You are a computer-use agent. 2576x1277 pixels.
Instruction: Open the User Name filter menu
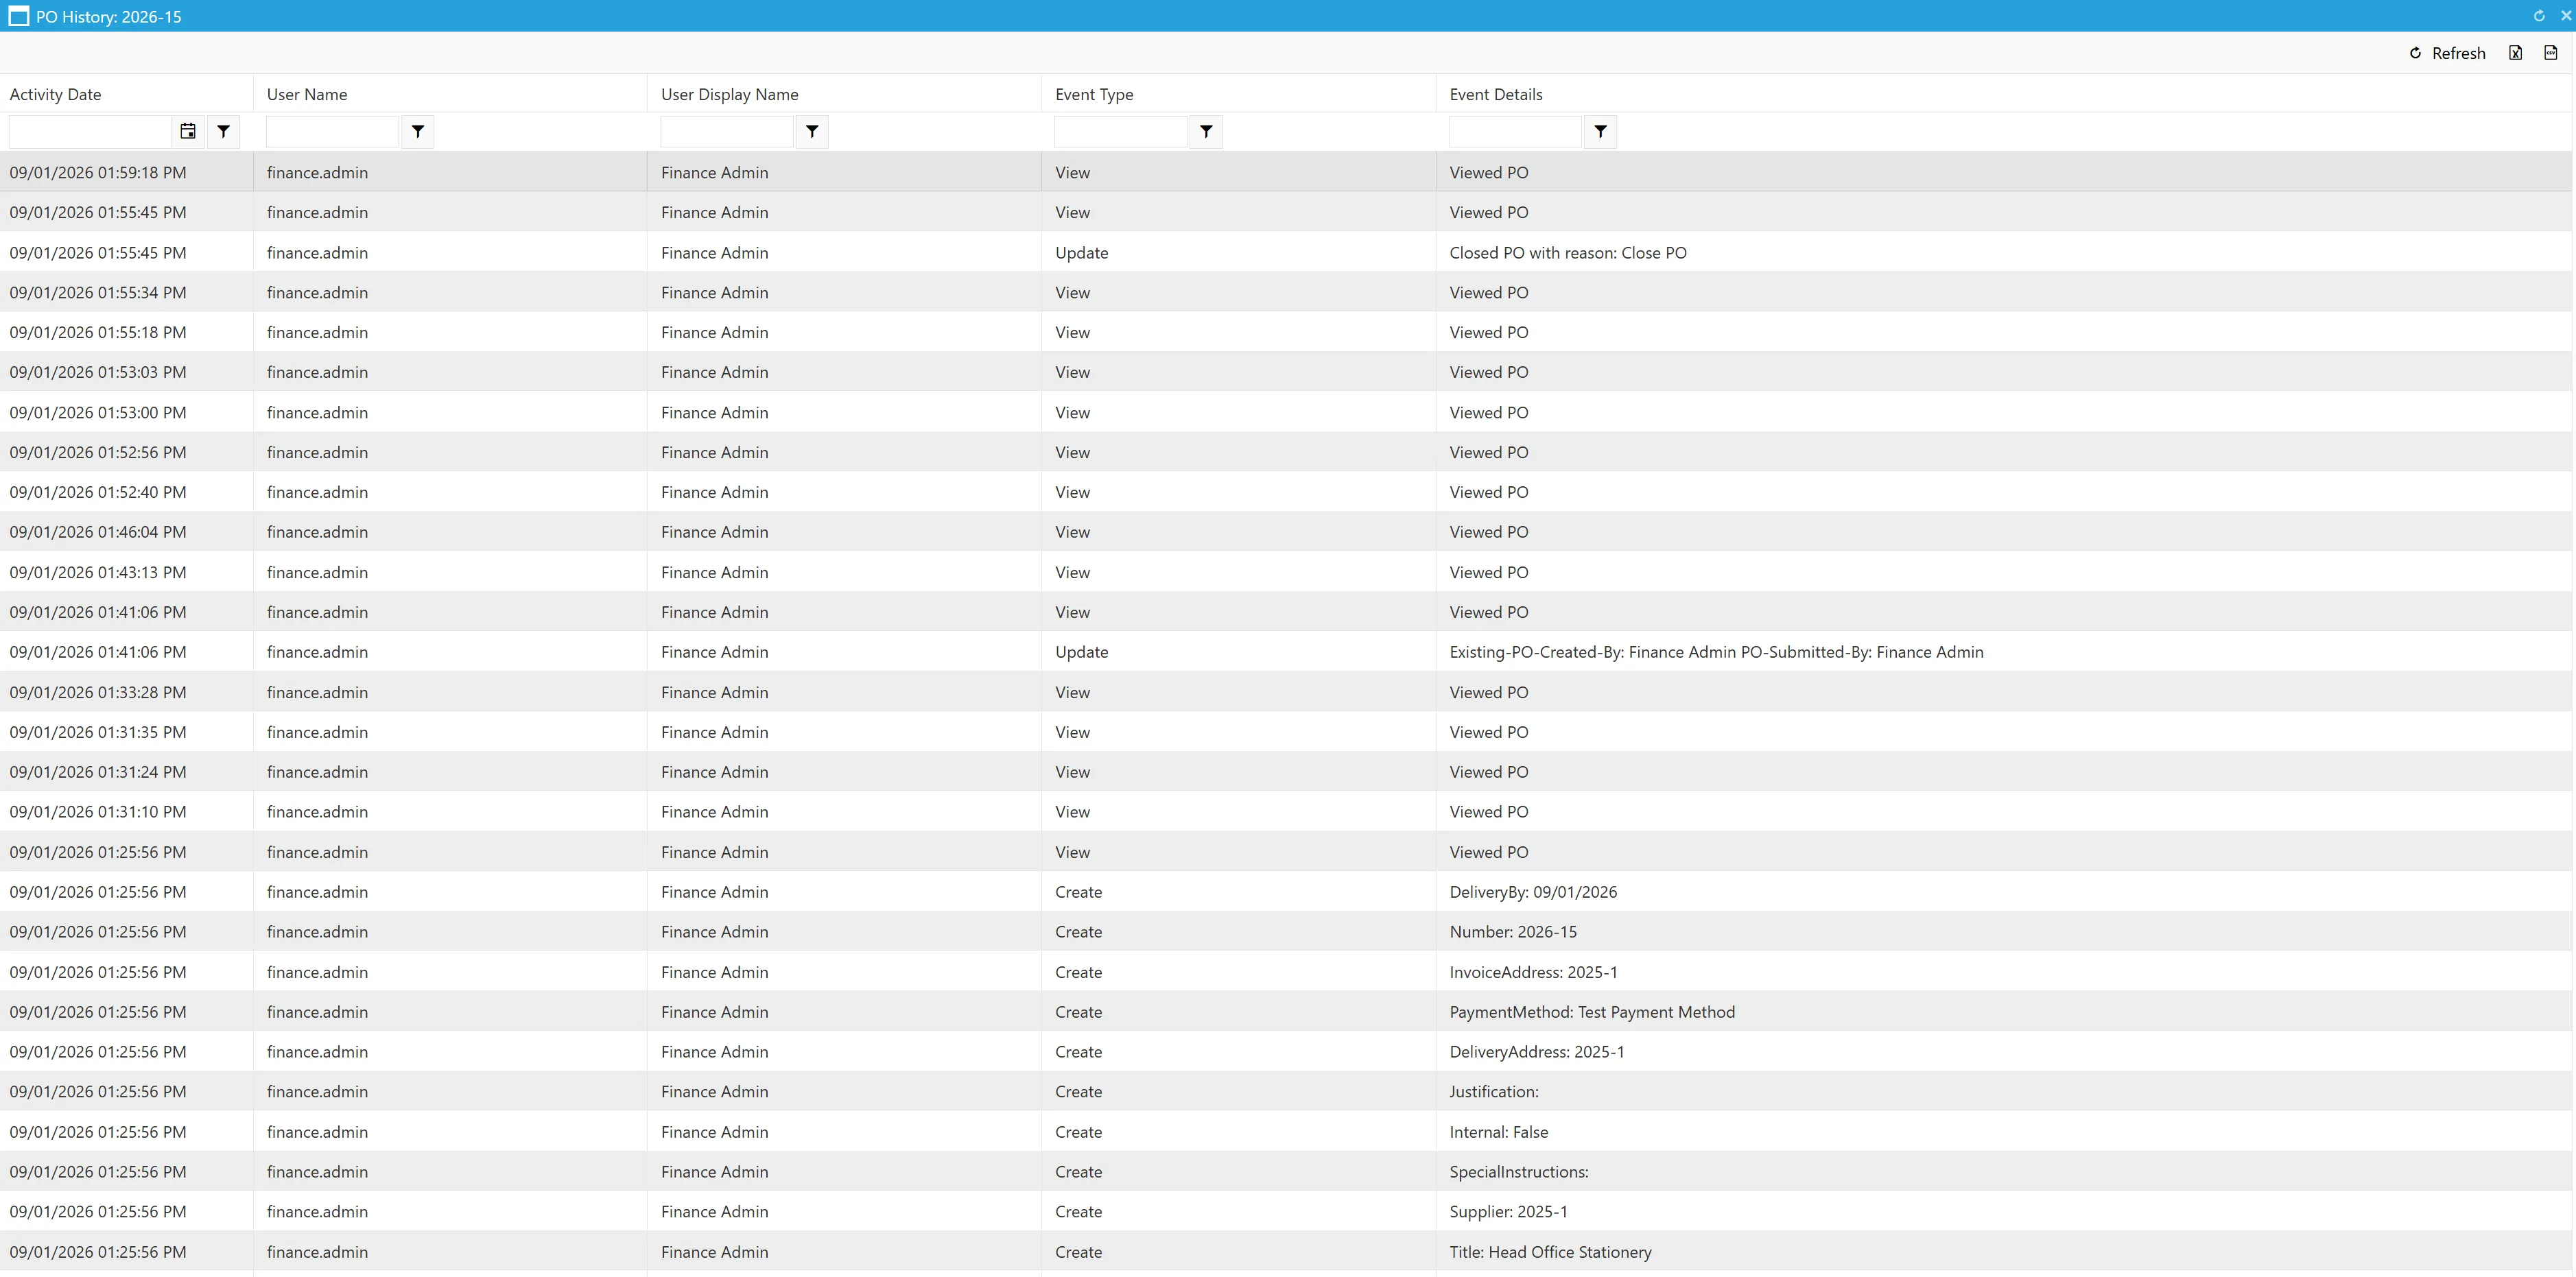pyautogui.click(x=418, y=131)
